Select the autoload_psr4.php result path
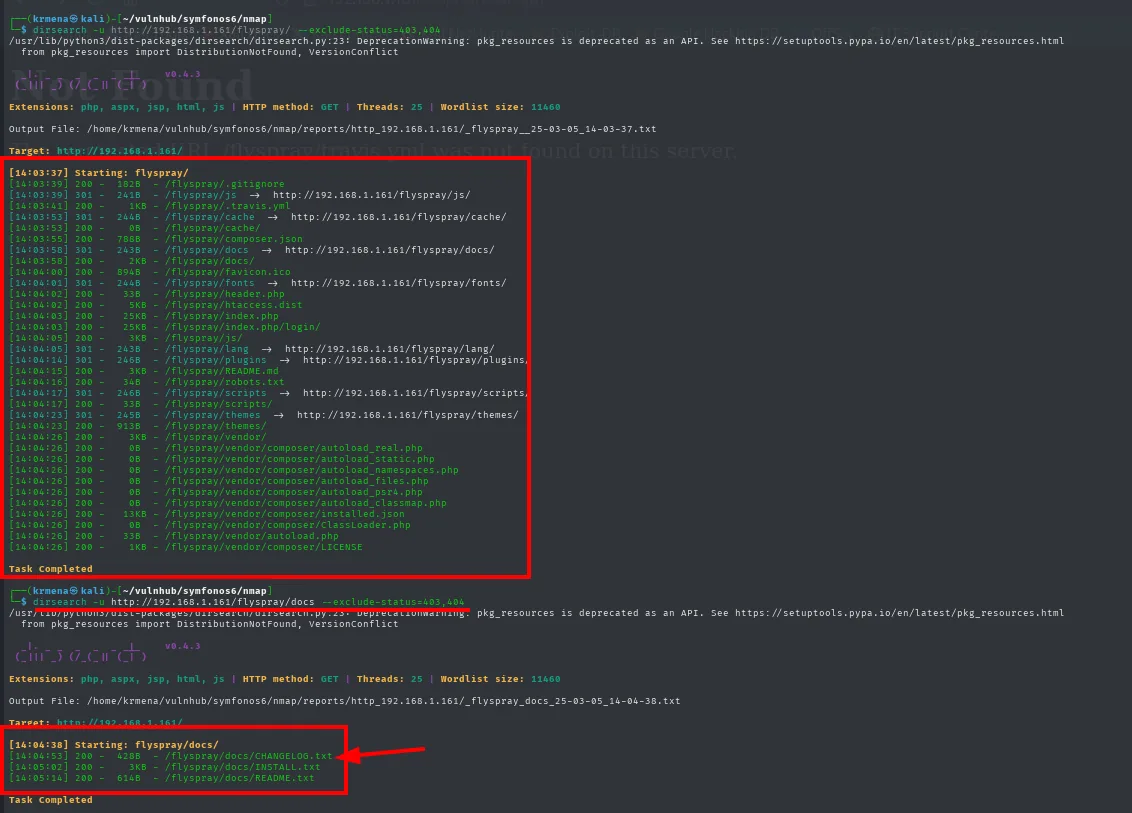The image size is (1132, 813). (x=294, y=492)
